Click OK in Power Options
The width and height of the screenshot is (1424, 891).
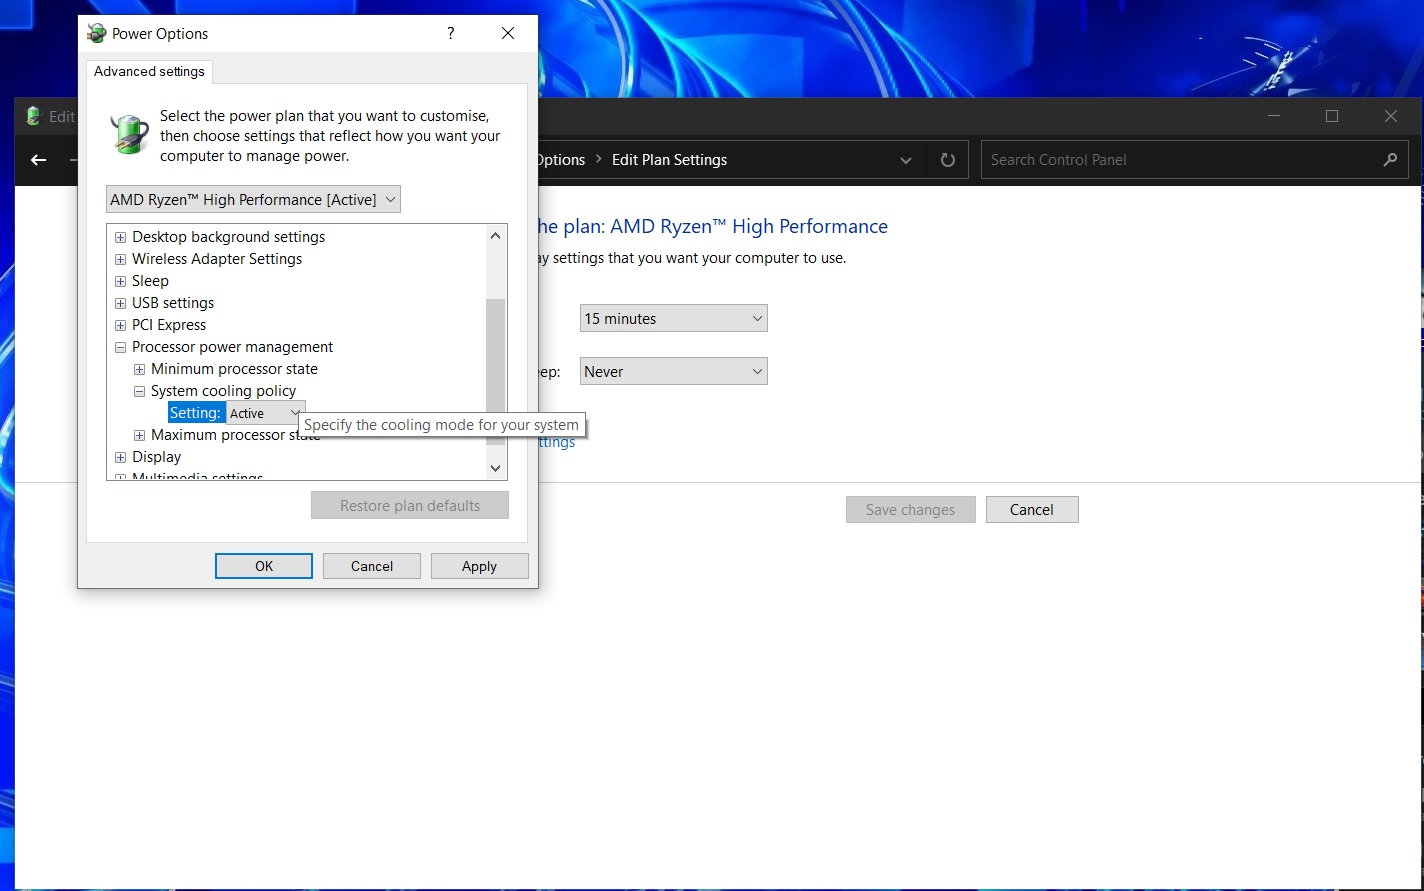(x=264, y=566)
